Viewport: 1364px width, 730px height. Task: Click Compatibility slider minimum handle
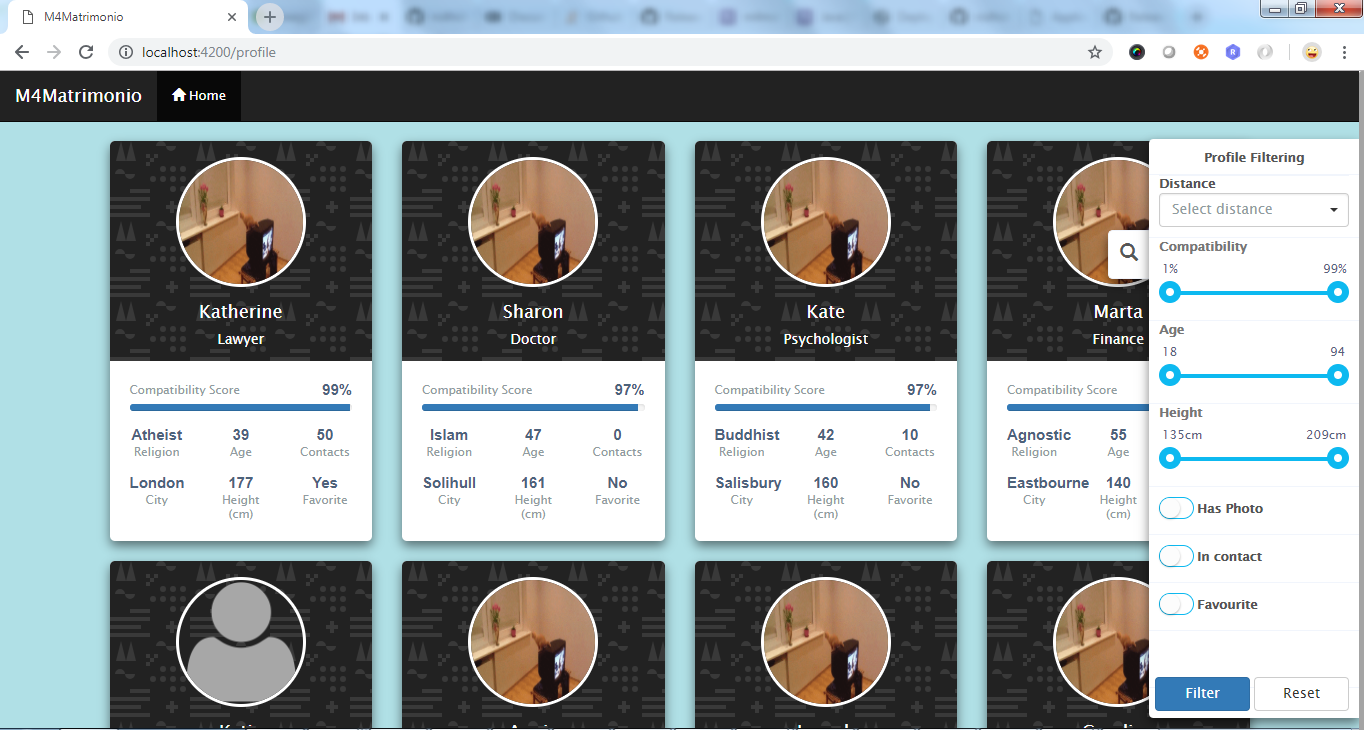(1169, 292)
